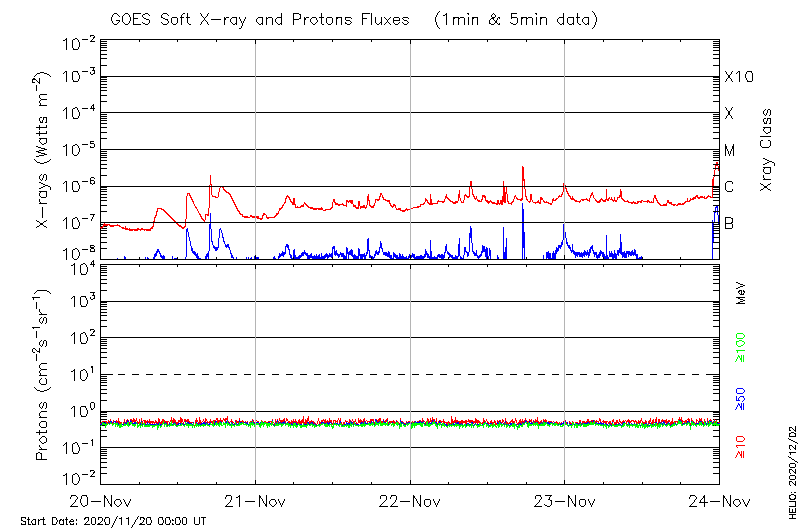Click the red ≥10 MeV legend label
Image resolution: width=800 pixels, height=530 pixels.
741,447
